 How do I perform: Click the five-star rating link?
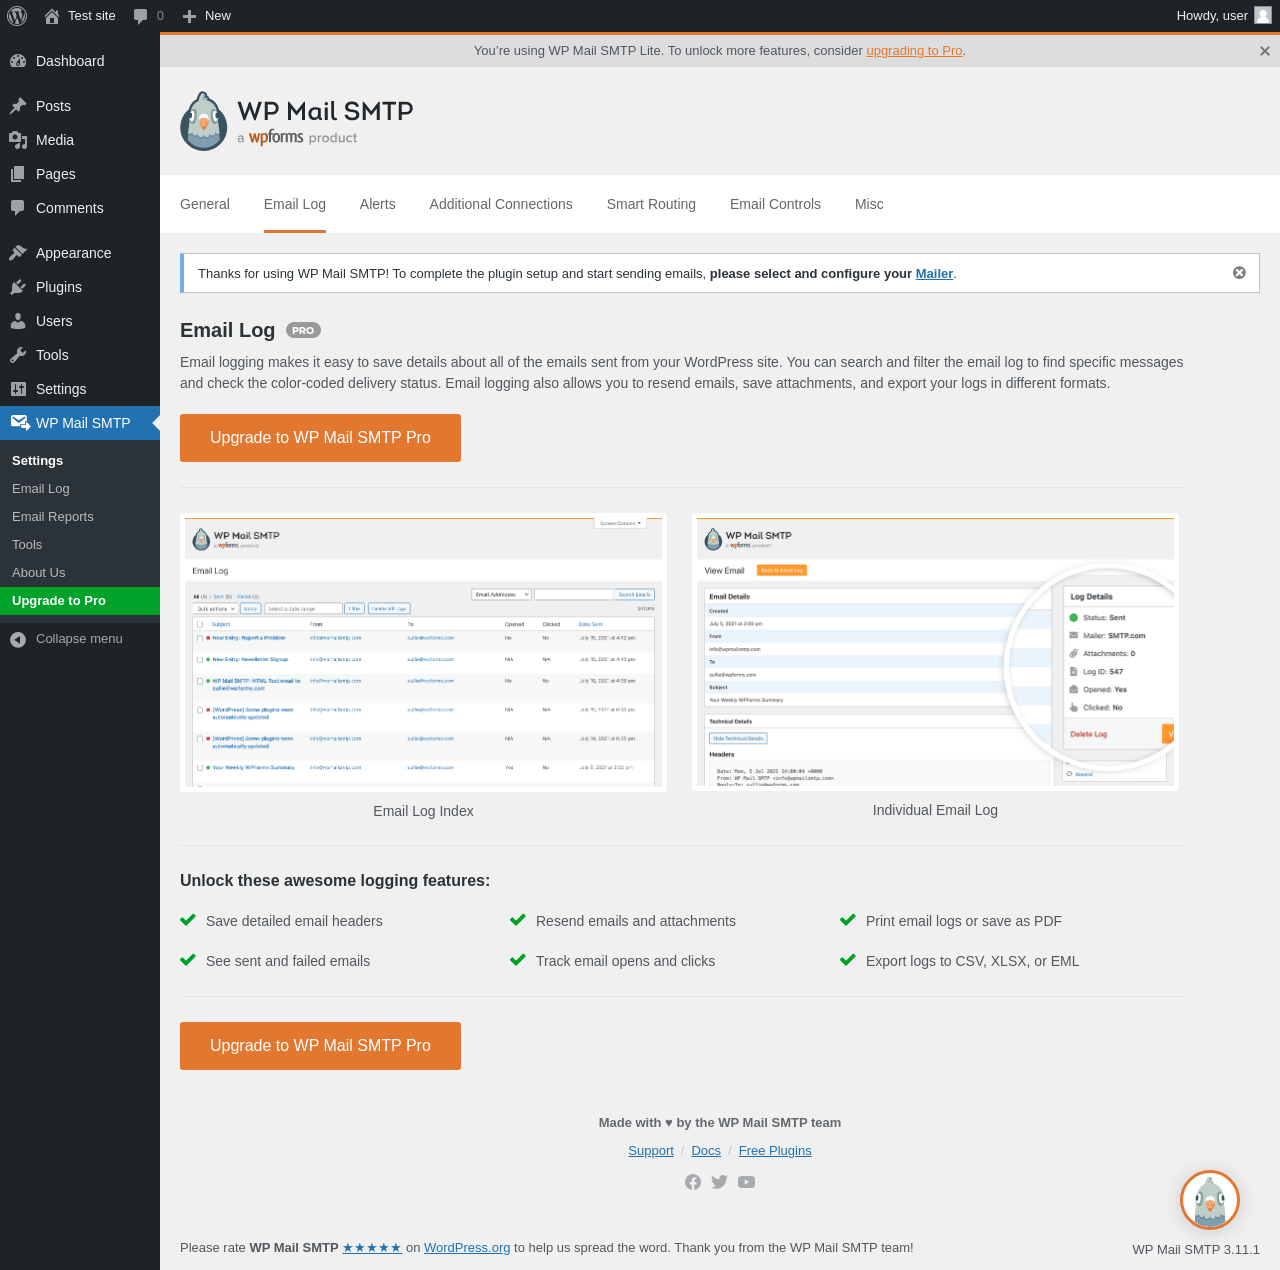[372, 1248]
